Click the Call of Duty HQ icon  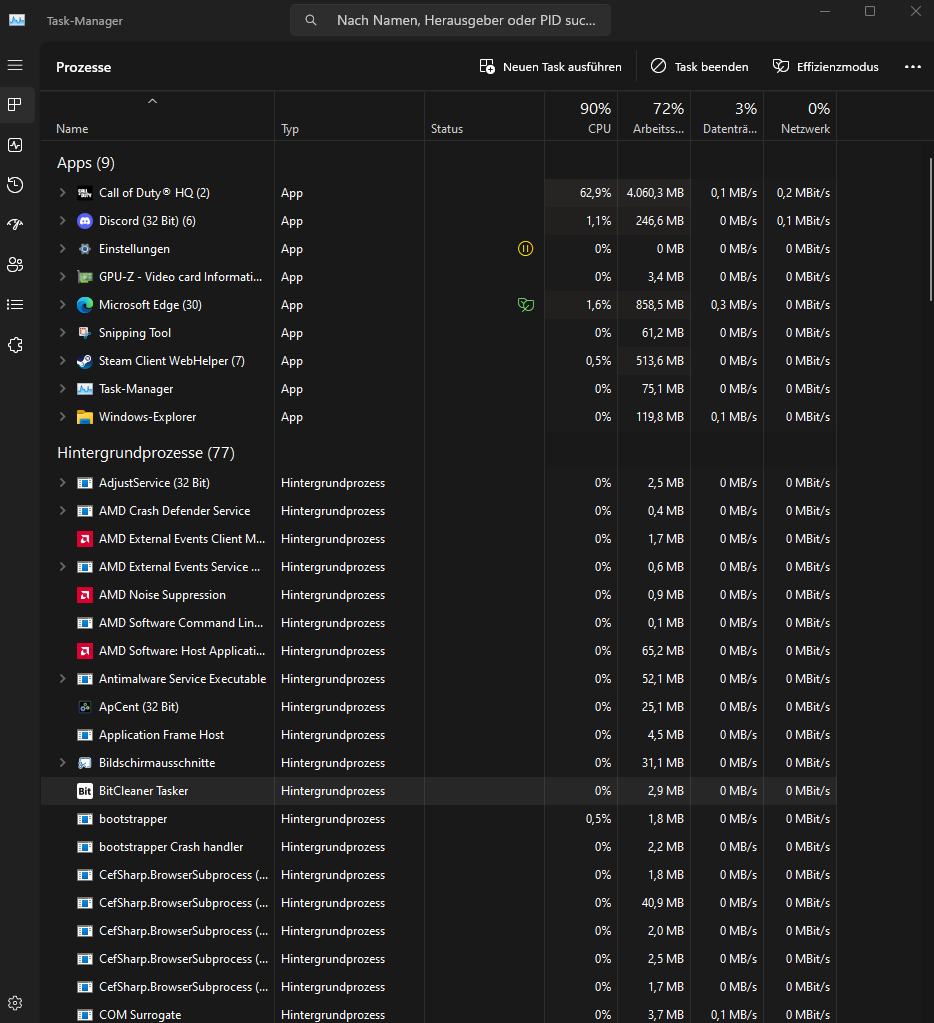(x=85, y=192)
